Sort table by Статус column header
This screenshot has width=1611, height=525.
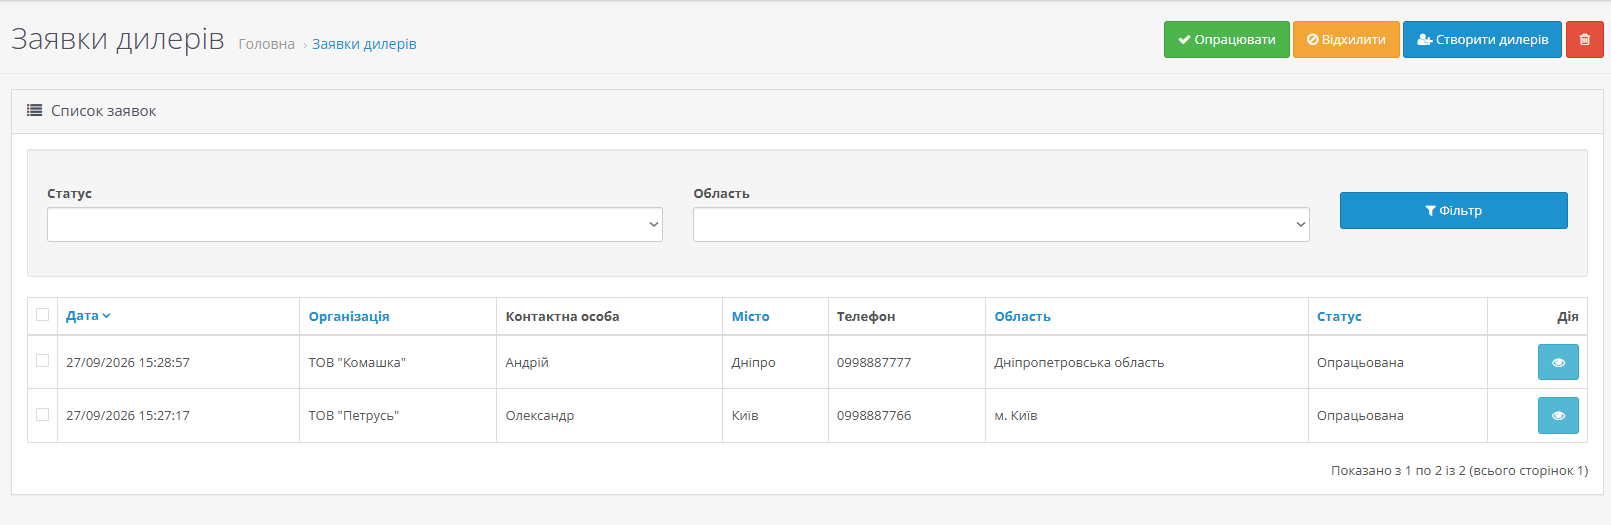click(x=1339, y=316)
